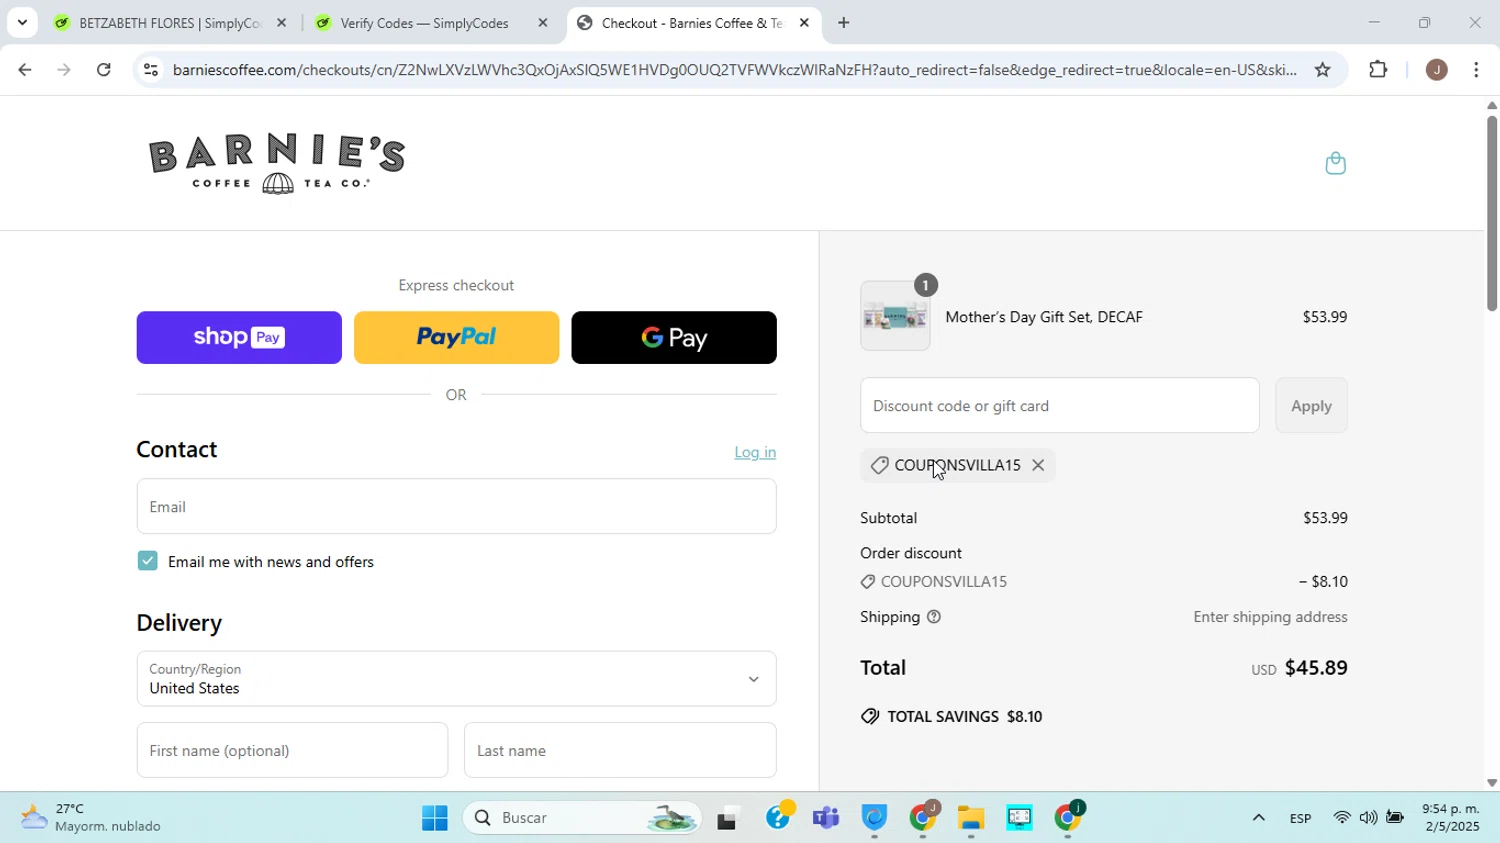
Task: Click the Enter shipping address text
Action: click(1270, 617)
